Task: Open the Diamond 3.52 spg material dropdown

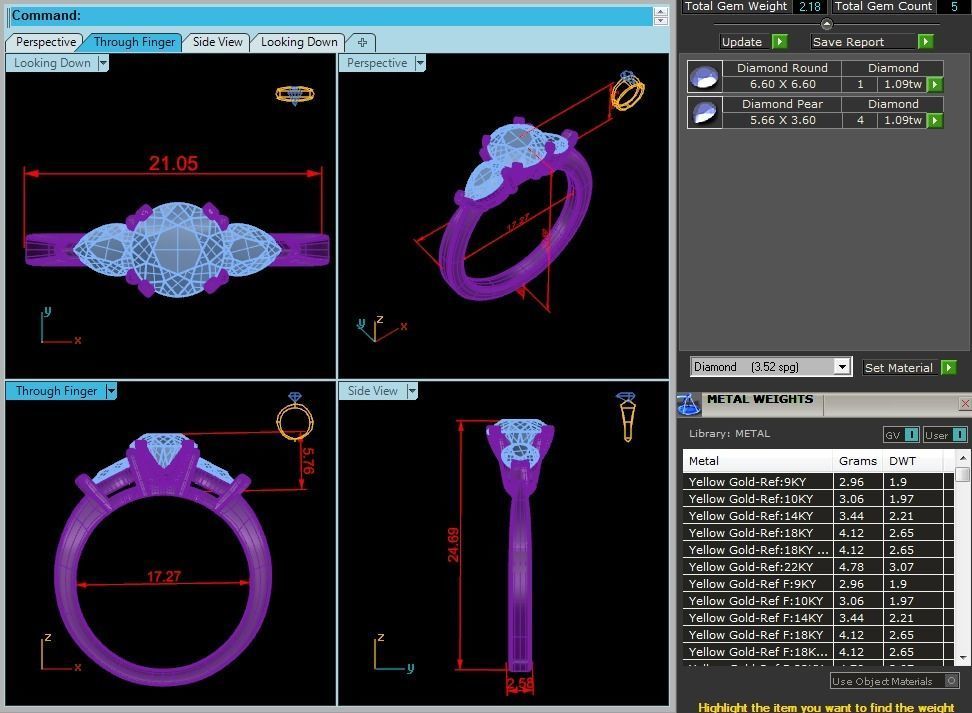Action: (841, 367)
